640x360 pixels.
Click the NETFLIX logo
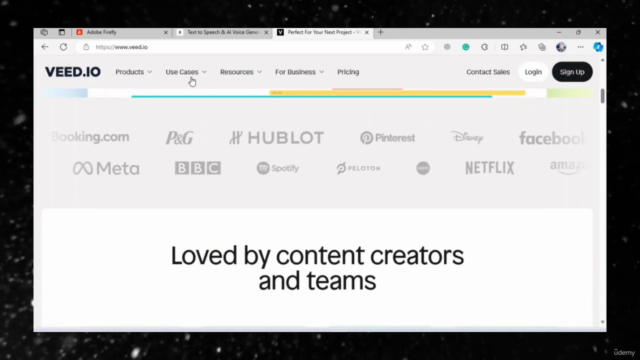(x=489, y=168)
